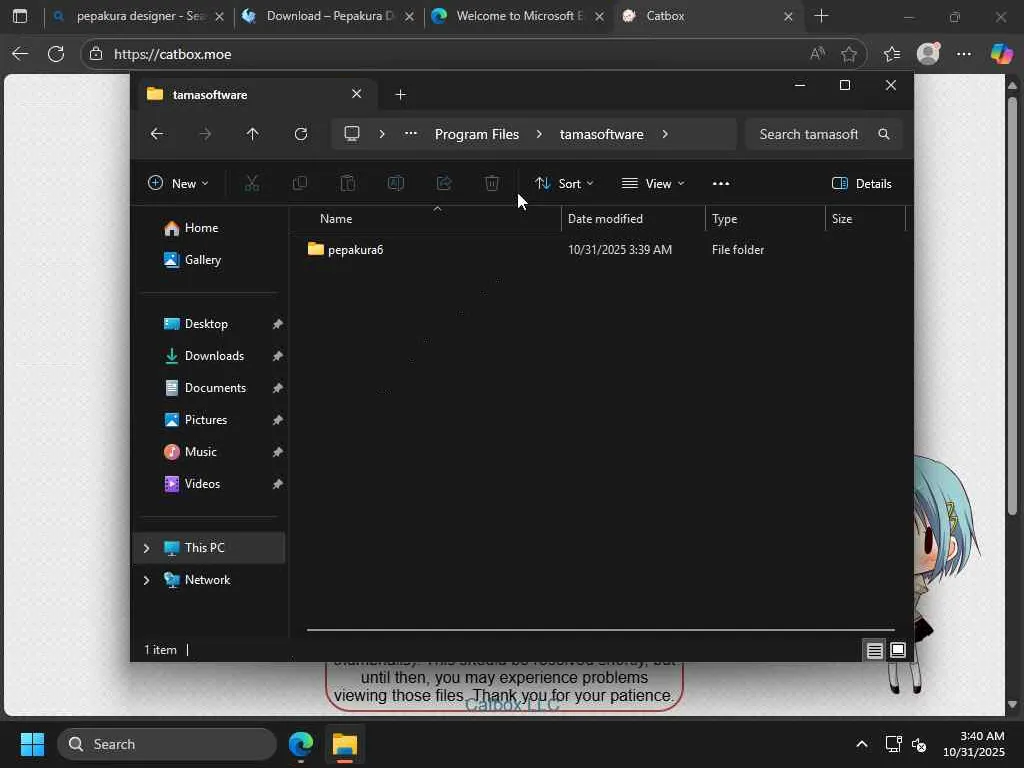Expand Network tree node
The height and width of the screenshot is (768, 1024).
146,580
